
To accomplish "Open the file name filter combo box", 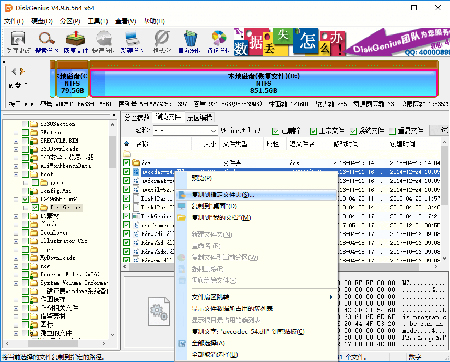I will pos(185,130).
